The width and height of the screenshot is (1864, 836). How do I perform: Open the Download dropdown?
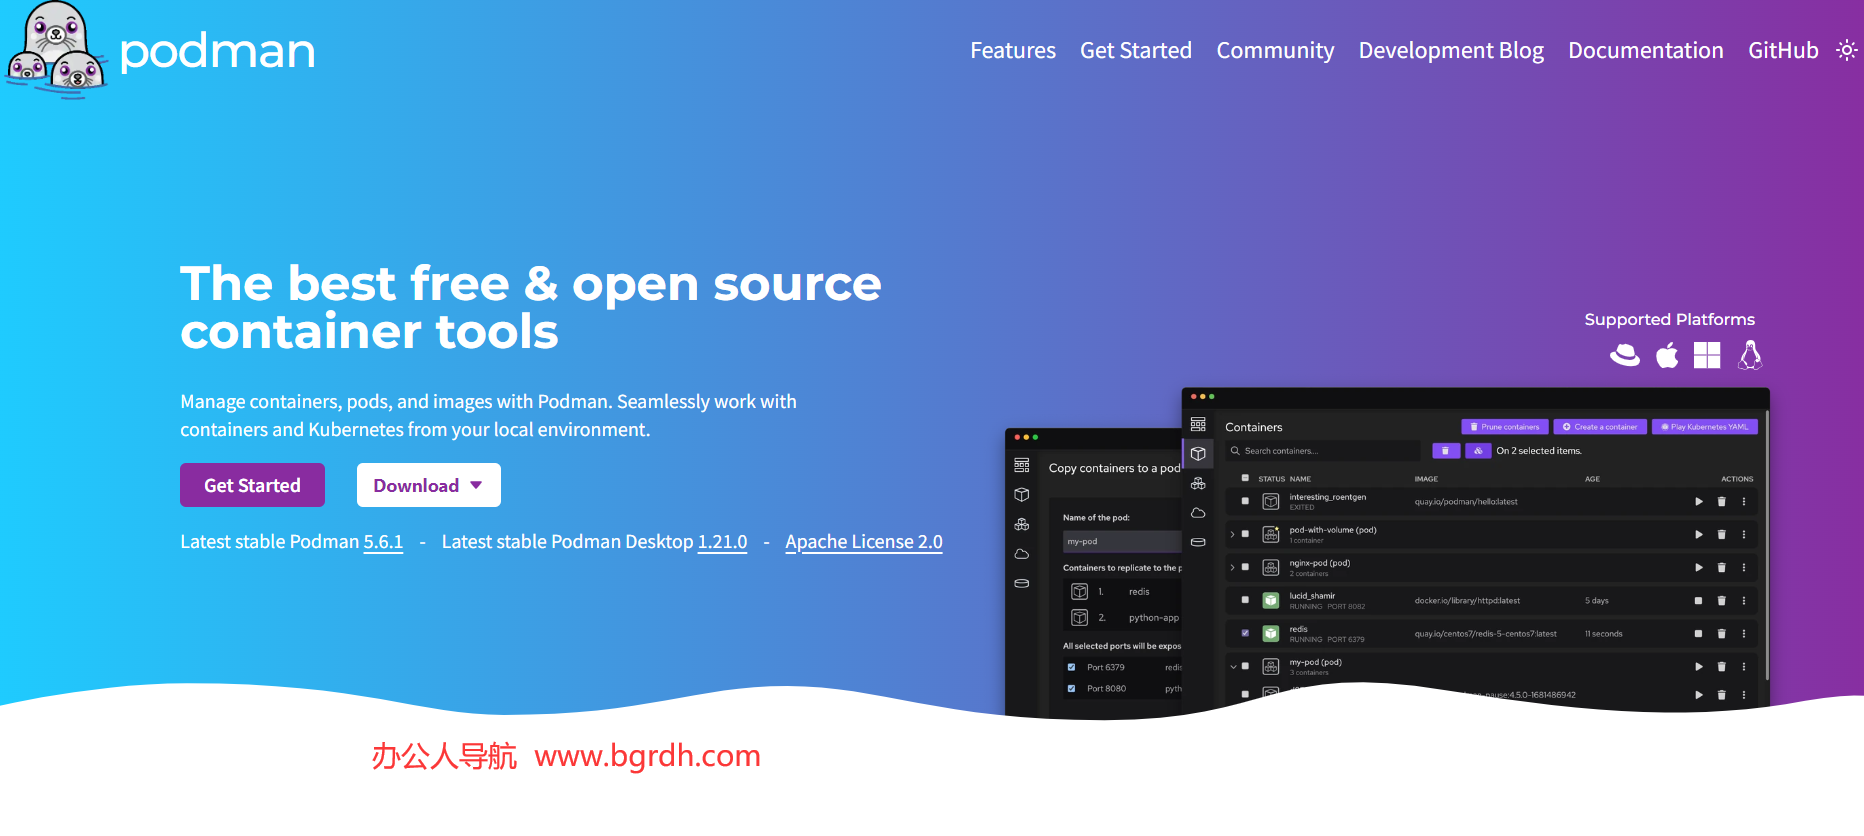pyautogui.click(x=428, y=485)
